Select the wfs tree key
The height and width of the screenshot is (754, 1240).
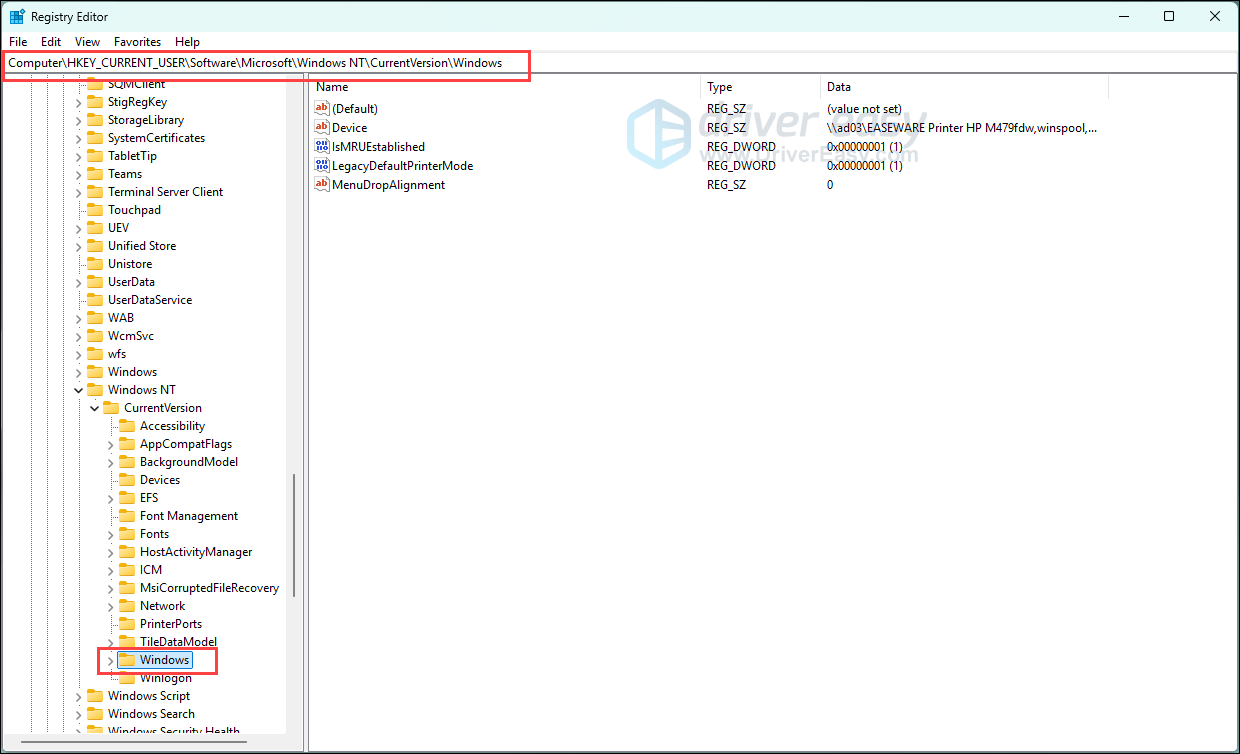pos(117,354)
